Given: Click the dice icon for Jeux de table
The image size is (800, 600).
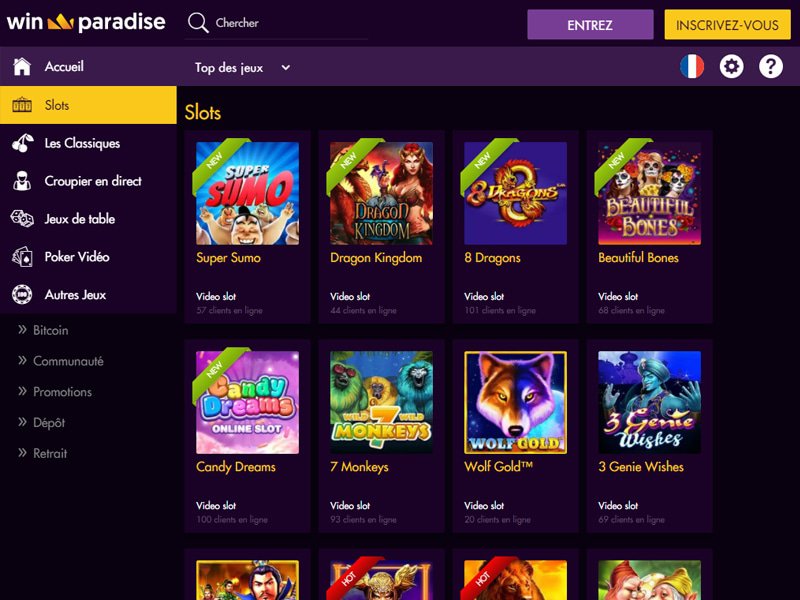Looking at the screenshot, I should coord(22,219).
